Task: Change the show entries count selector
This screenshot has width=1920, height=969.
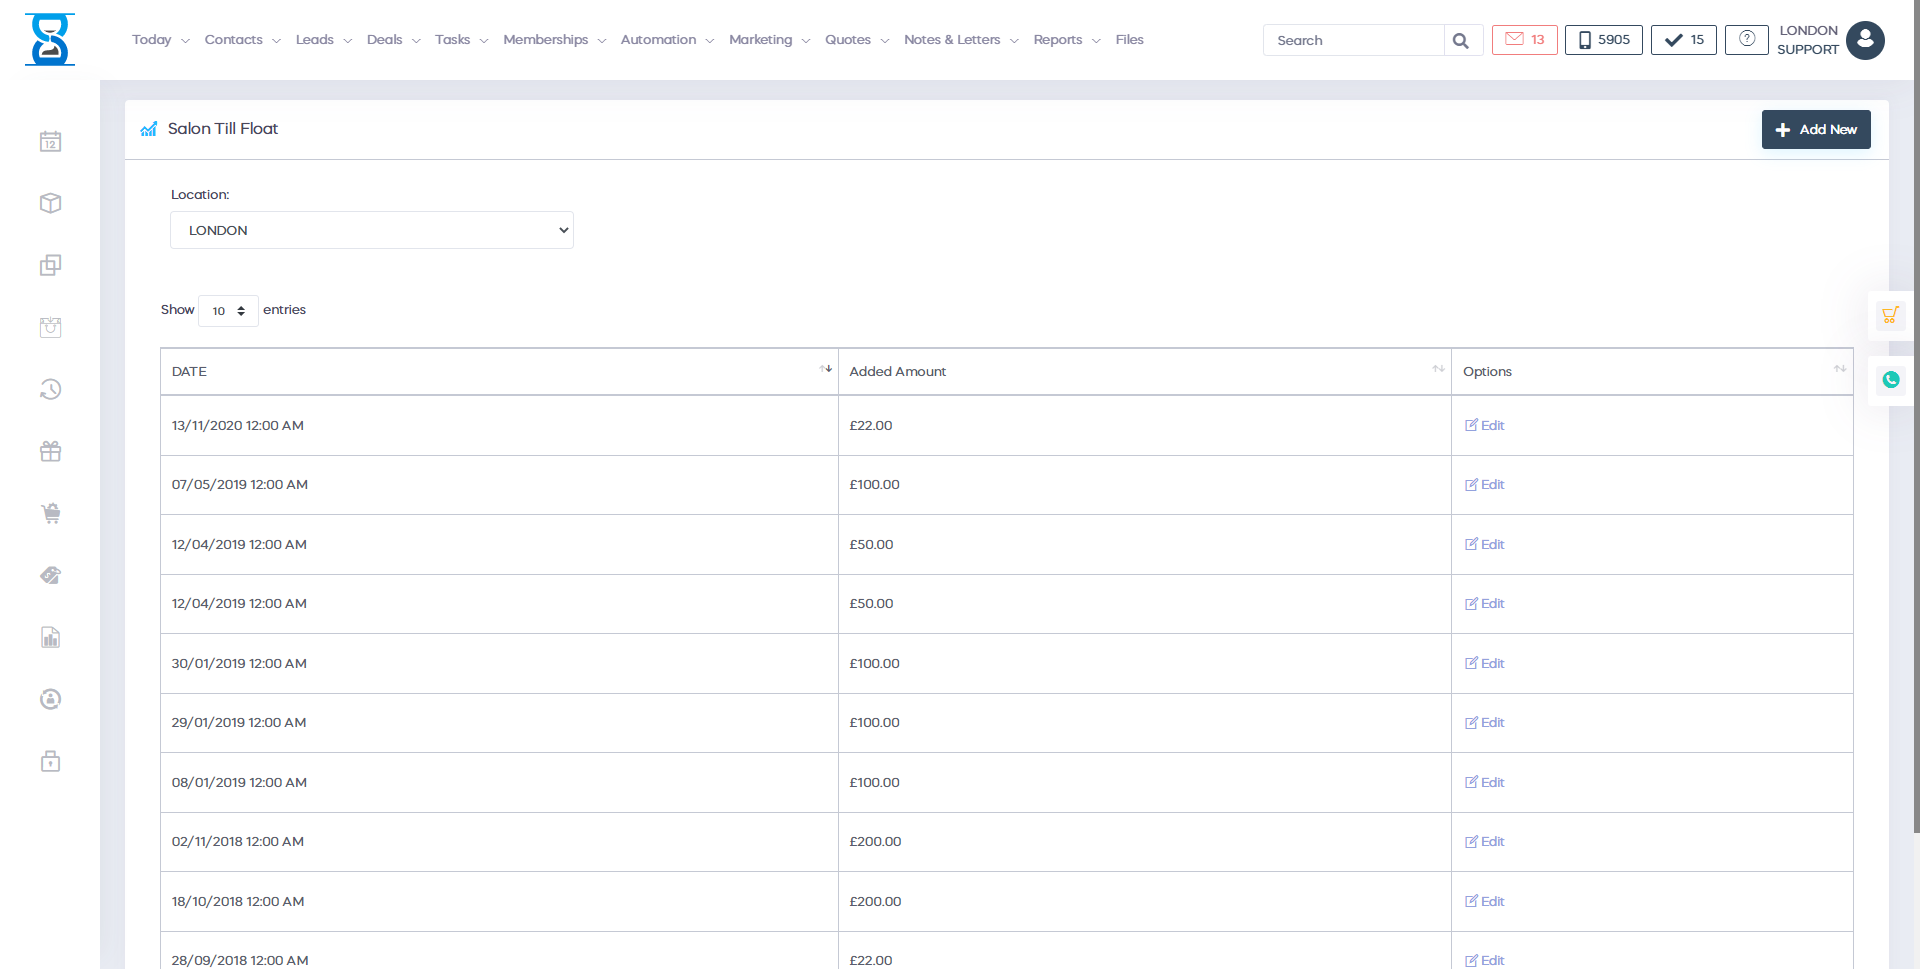Action: [228, 311]
